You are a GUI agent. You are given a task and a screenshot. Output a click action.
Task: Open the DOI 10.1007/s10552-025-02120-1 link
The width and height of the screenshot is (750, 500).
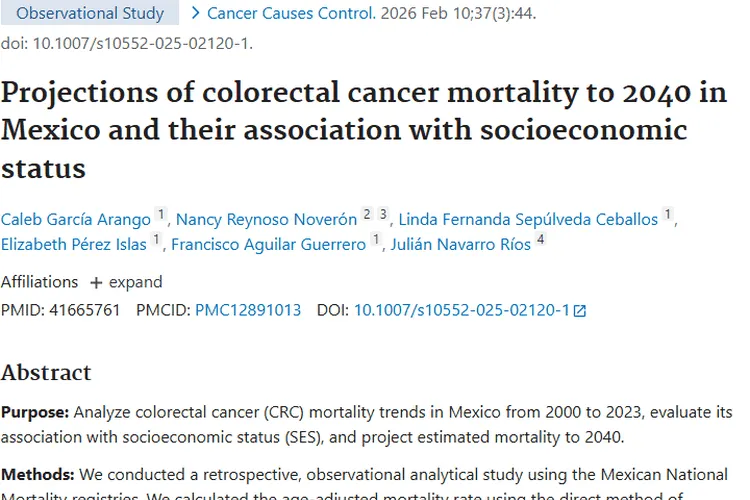coord(461,310)
